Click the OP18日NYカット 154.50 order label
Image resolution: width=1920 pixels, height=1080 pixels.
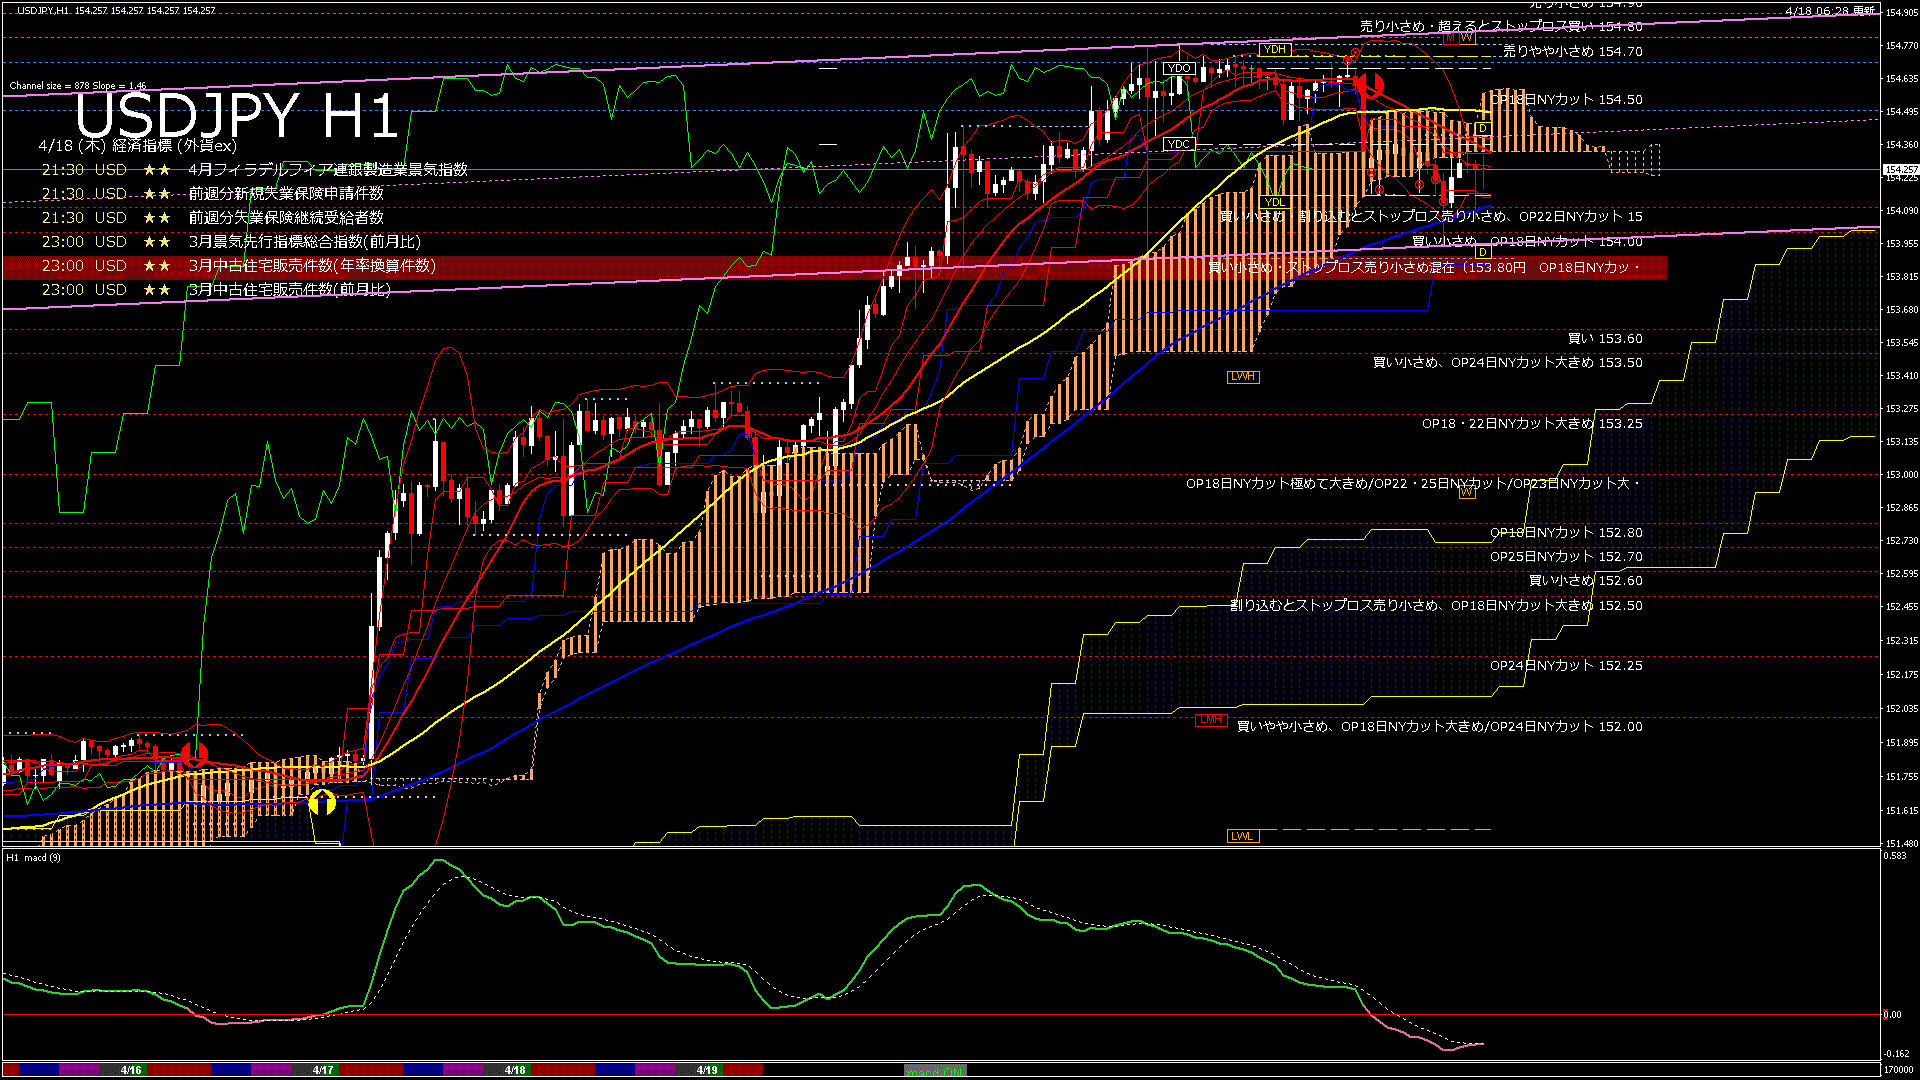tap(1566, 100)
